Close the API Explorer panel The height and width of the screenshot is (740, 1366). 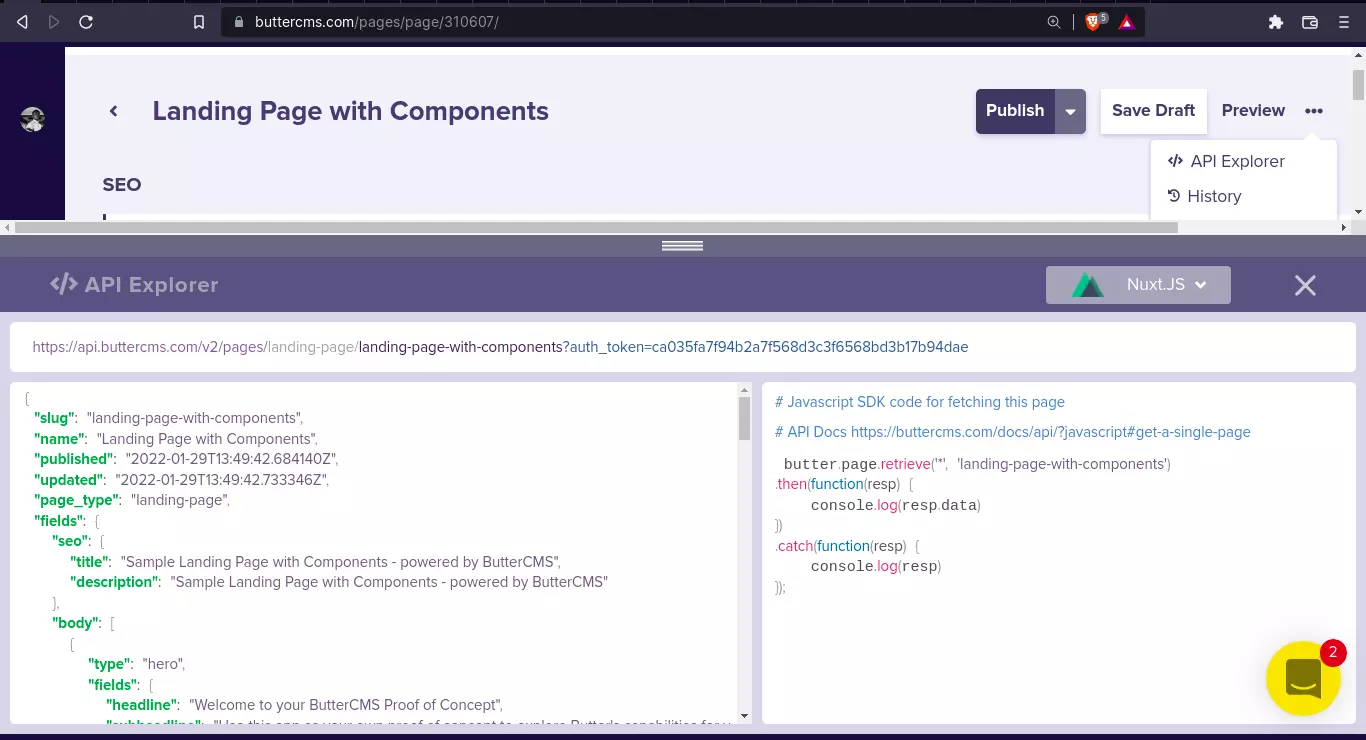pos(1305,285)
